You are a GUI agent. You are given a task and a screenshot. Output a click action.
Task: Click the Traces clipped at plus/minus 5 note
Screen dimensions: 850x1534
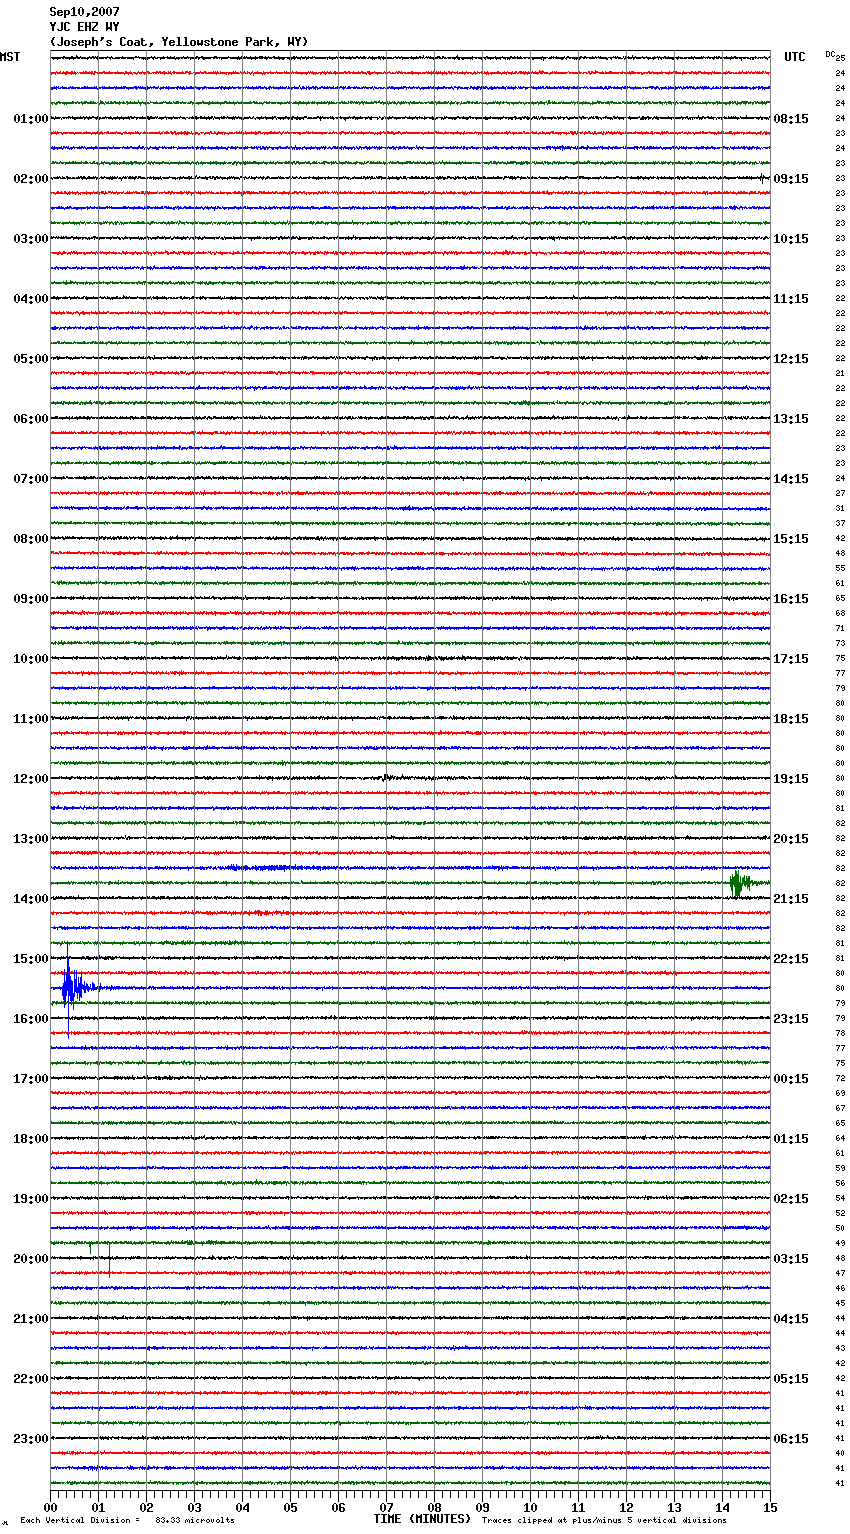(604, 1520)
